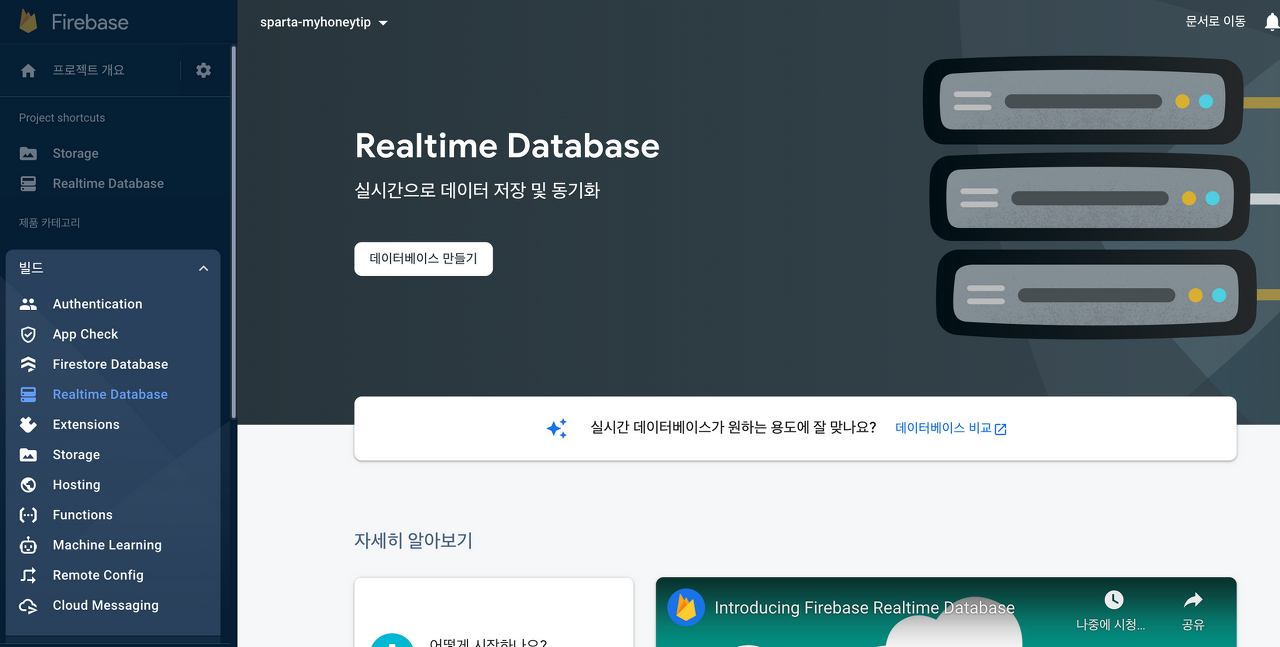This screenshot has height=647, width=1280.
Task: Click Realtime Database icon in Build list
Action: coord(28,394)
